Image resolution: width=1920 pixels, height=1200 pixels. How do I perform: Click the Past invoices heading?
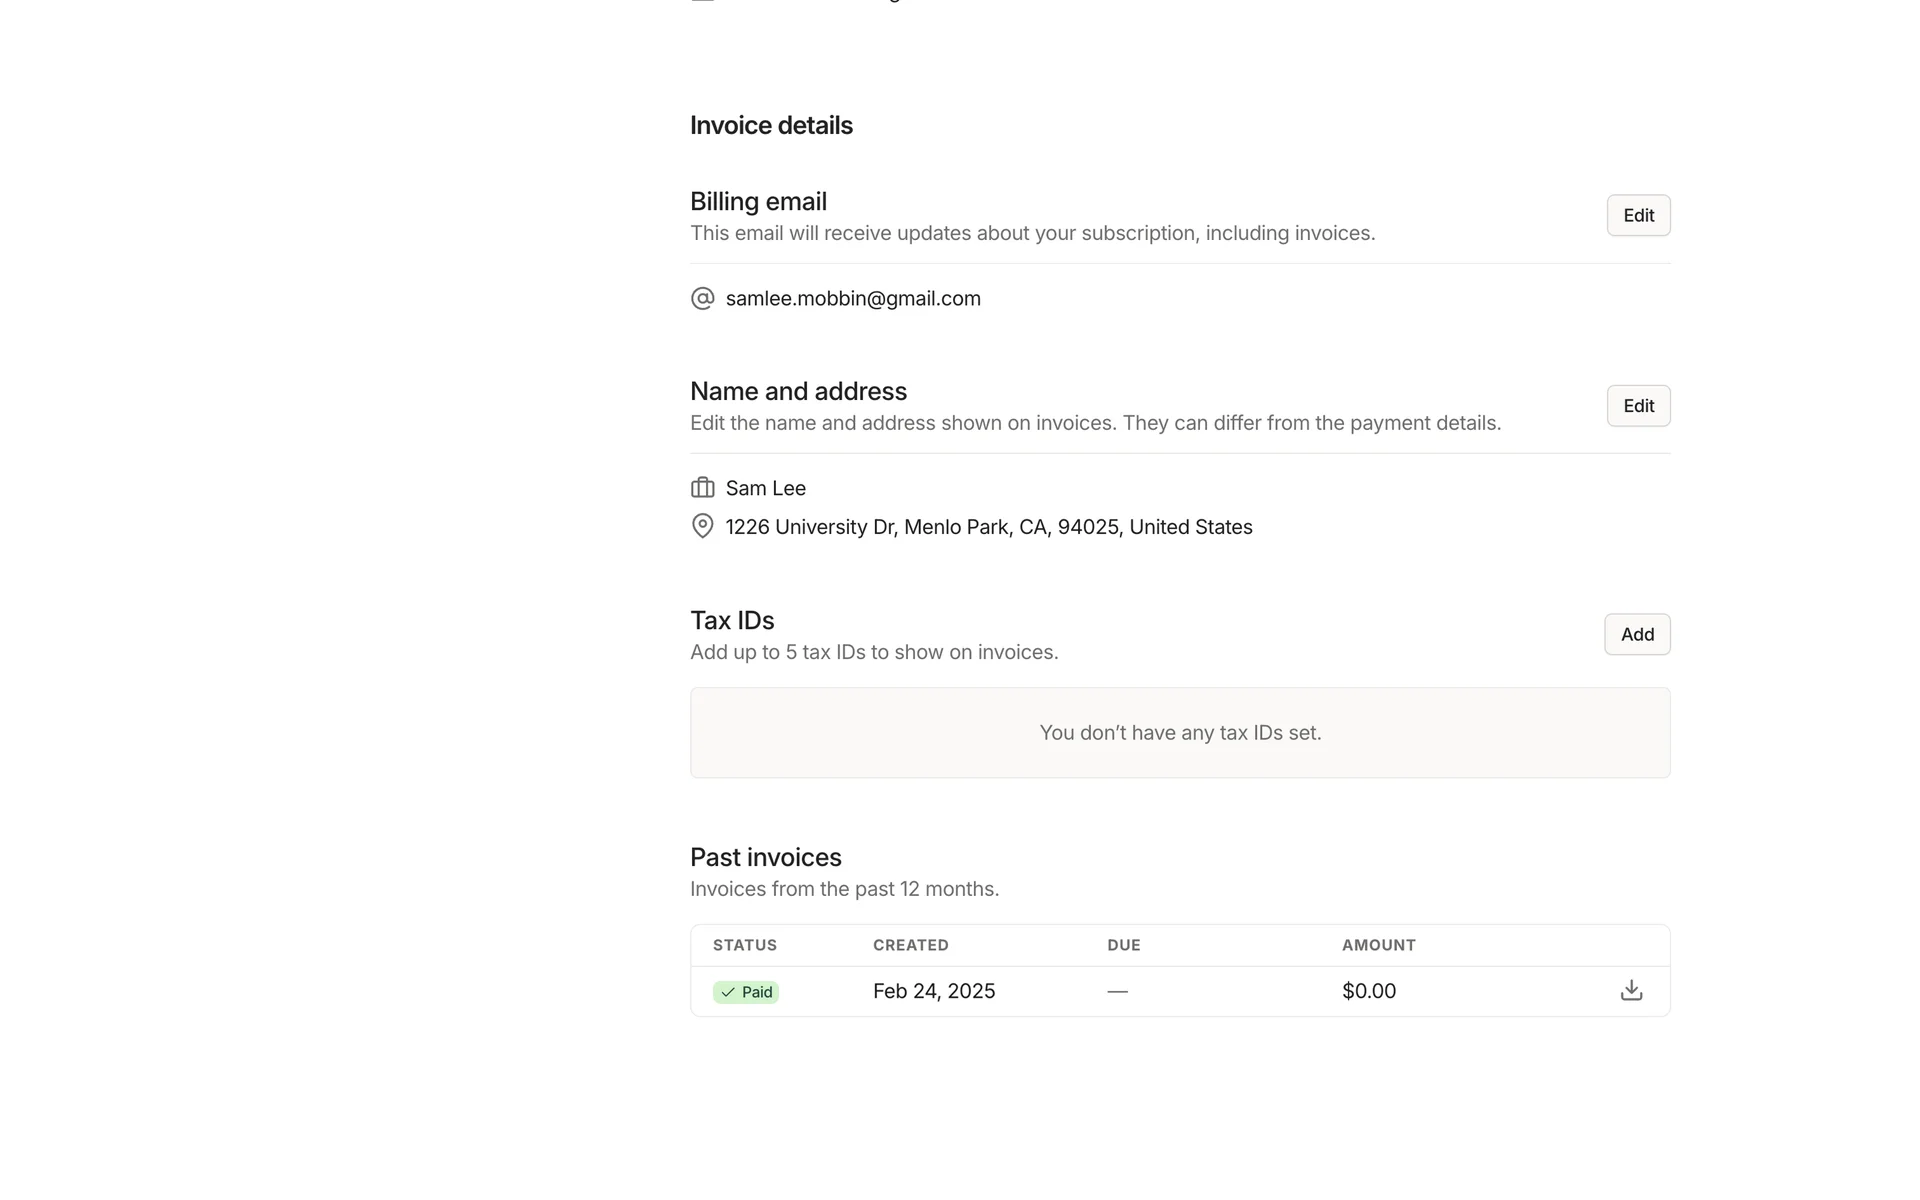(x=766, y=857)
